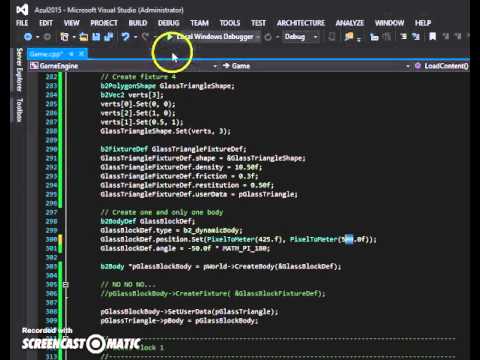
Task: Open the BUILD menu
Action: click(138, 23)
